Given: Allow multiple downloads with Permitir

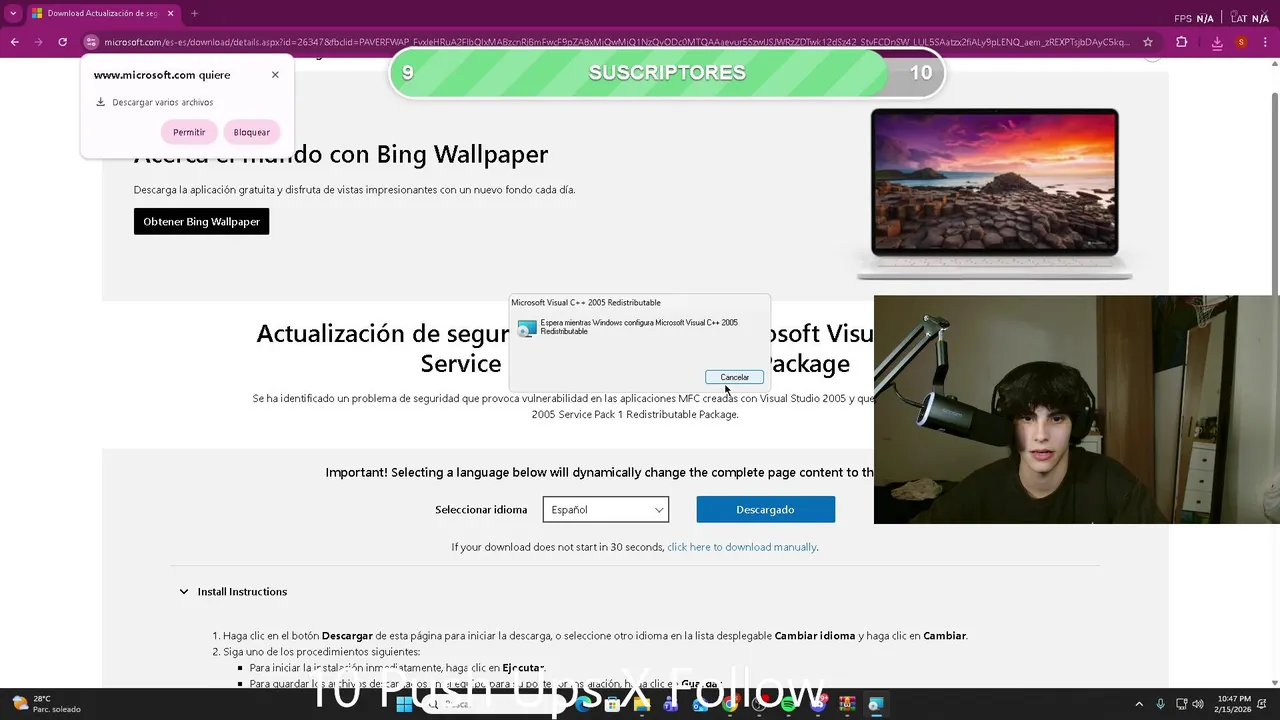Looking at the screenshot, I should coord(189,132).
